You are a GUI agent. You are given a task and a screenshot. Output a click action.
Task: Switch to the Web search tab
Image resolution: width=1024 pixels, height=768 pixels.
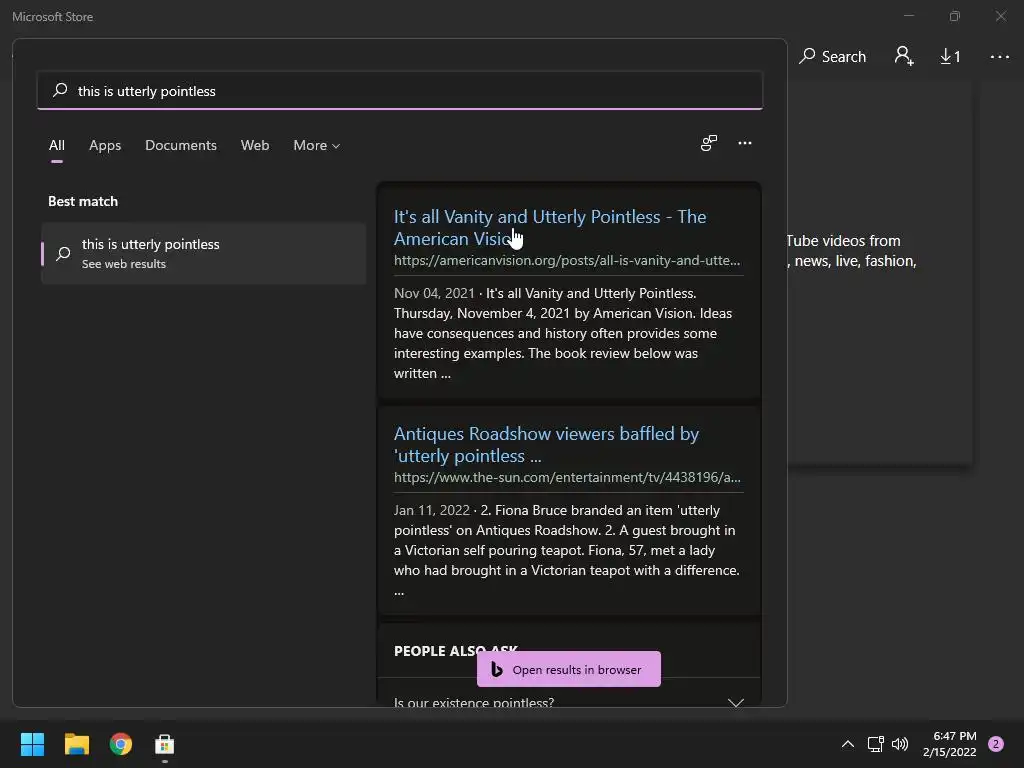255,146
